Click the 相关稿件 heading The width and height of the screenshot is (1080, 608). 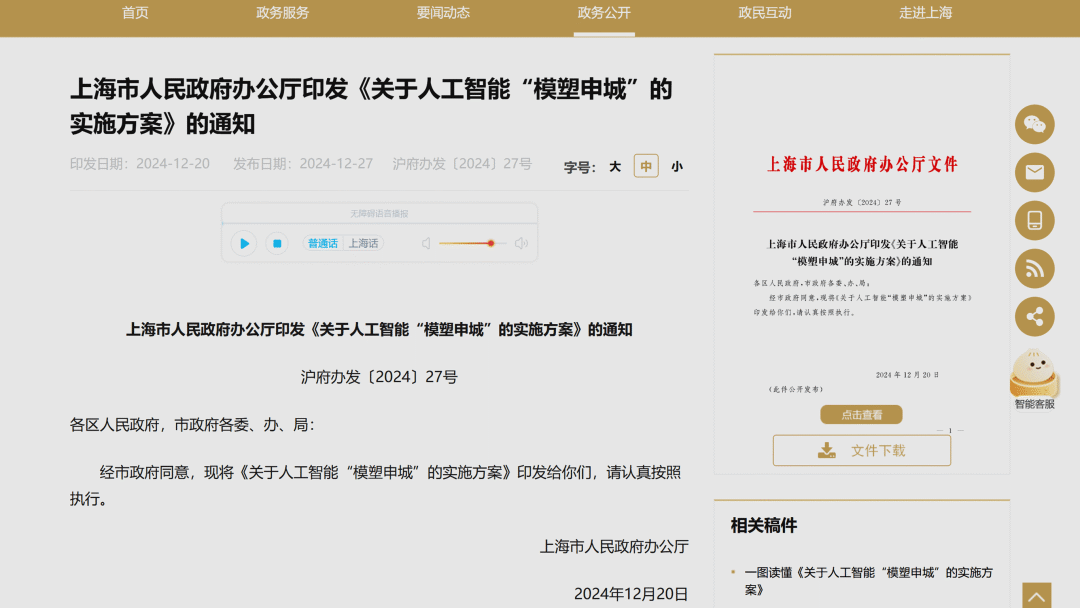[764, 525]
